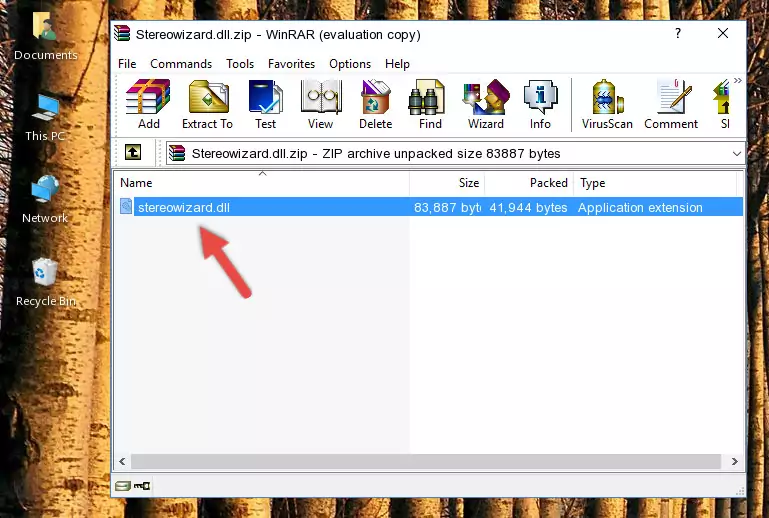This screenshot has width=769, height=518.
Task: Open the Help menu
Action: [x=397, y=64]
